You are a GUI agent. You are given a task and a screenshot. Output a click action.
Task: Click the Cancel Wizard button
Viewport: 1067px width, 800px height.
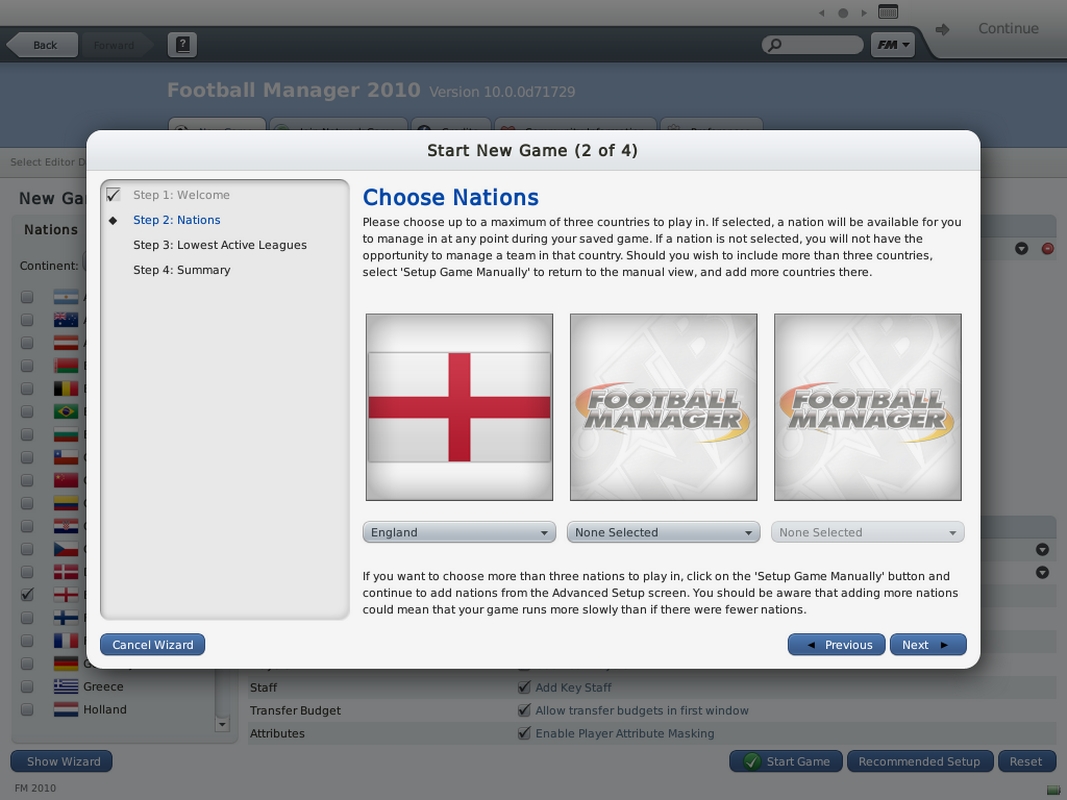click(153, 645)
